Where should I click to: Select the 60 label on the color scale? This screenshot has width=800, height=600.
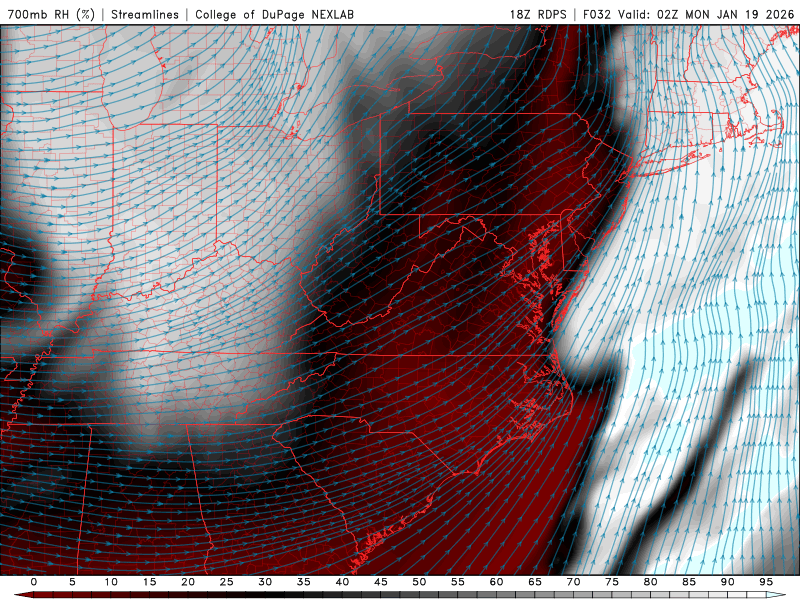[496, 582]
